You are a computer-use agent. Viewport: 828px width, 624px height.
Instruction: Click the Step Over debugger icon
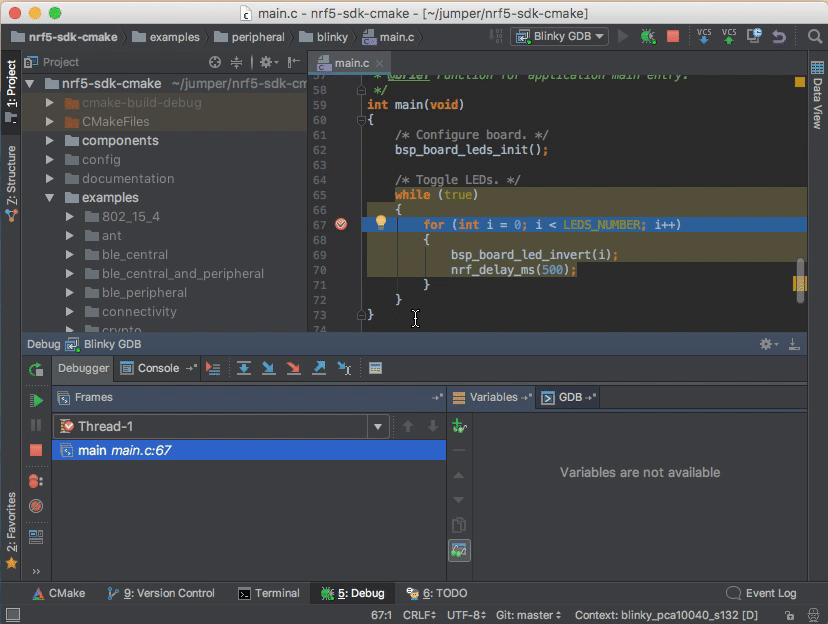pyautogui.click(x=243, y=368)
